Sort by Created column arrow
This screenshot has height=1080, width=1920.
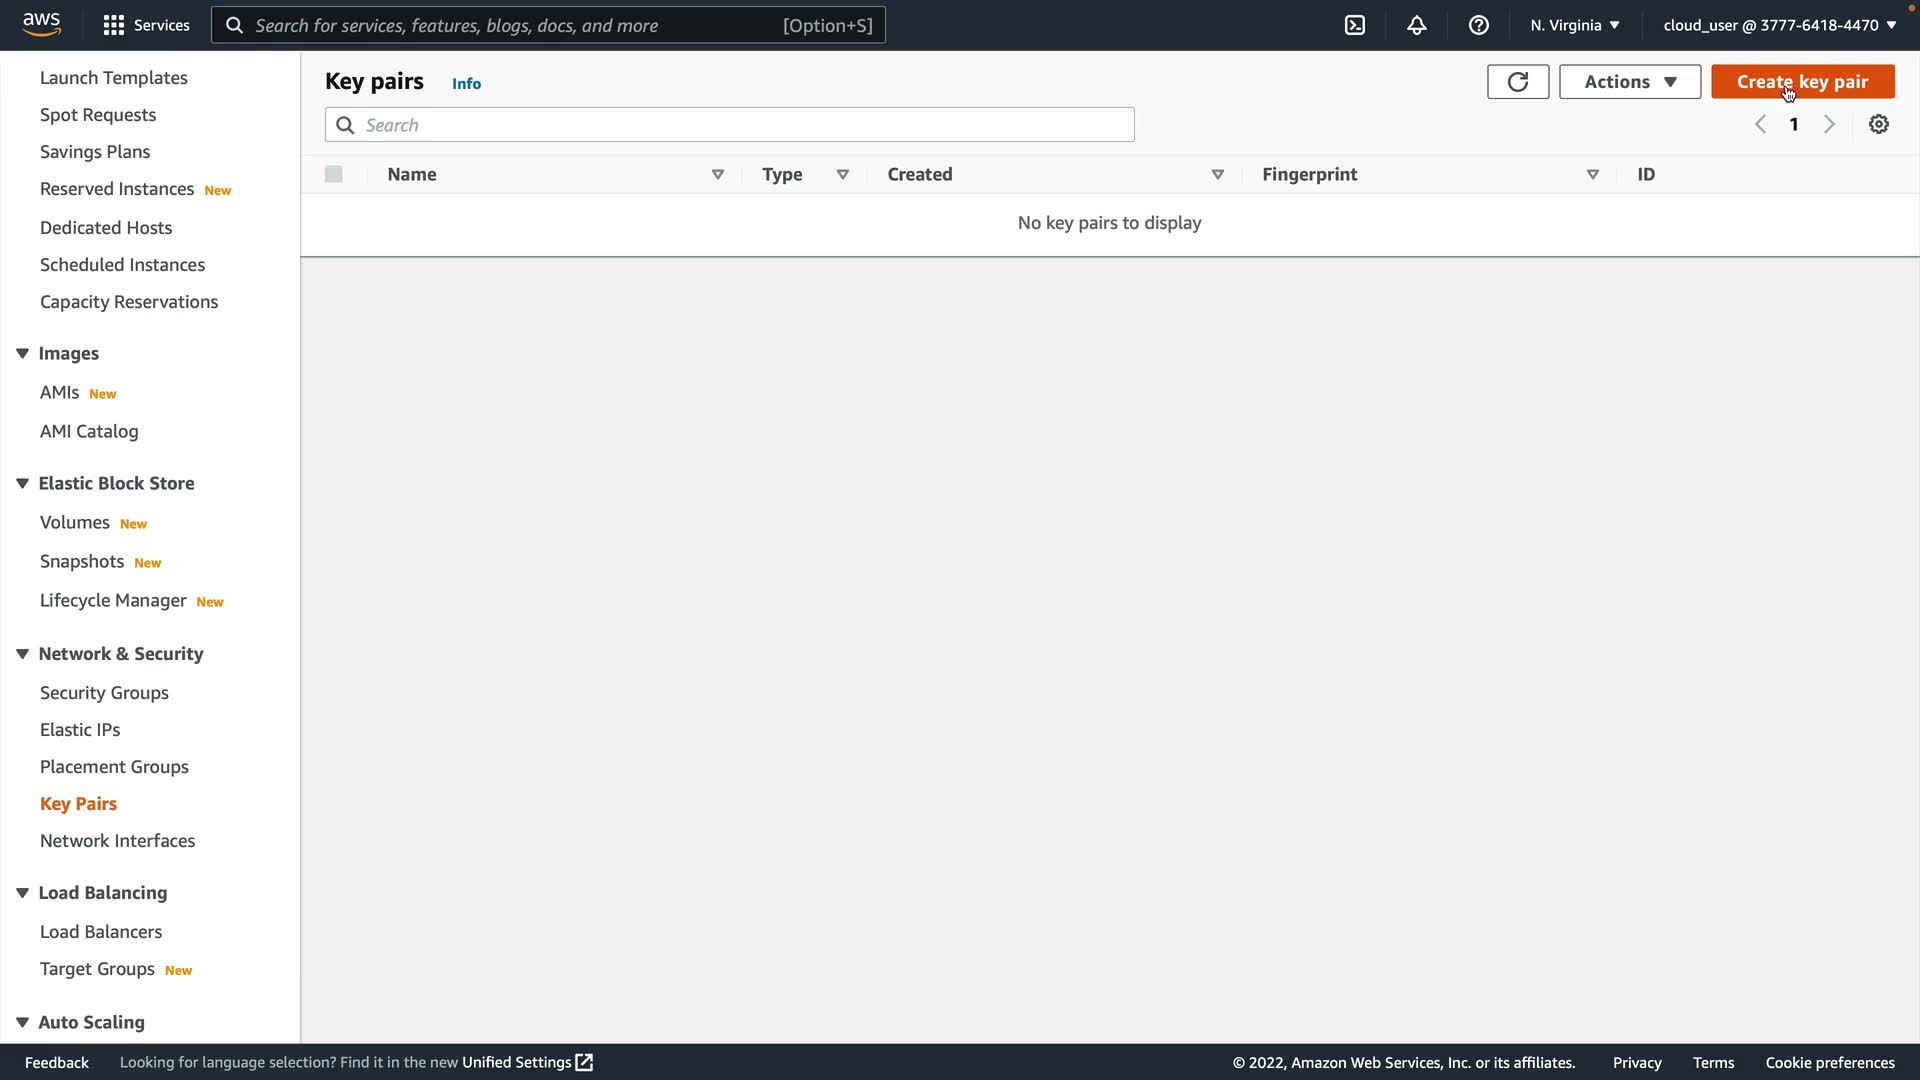pos(1217,174)
